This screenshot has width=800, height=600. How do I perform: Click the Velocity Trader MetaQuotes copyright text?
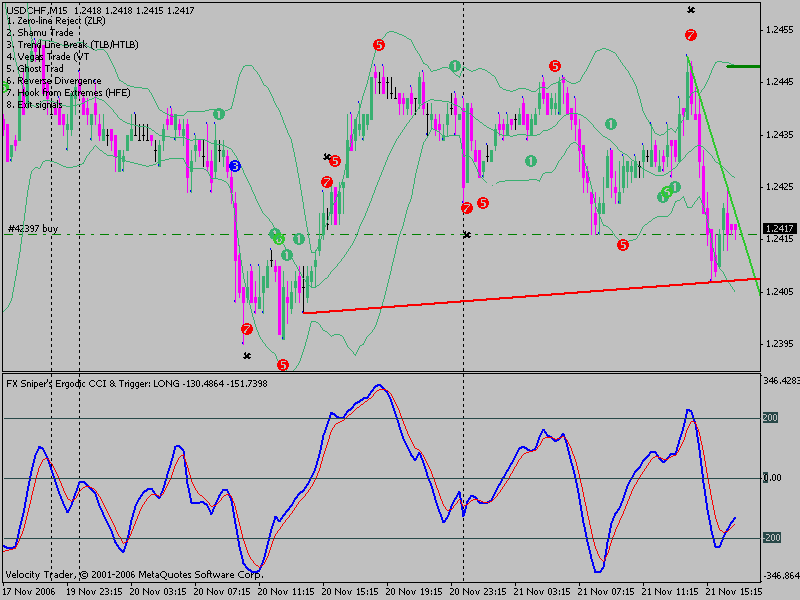(135, 574)
